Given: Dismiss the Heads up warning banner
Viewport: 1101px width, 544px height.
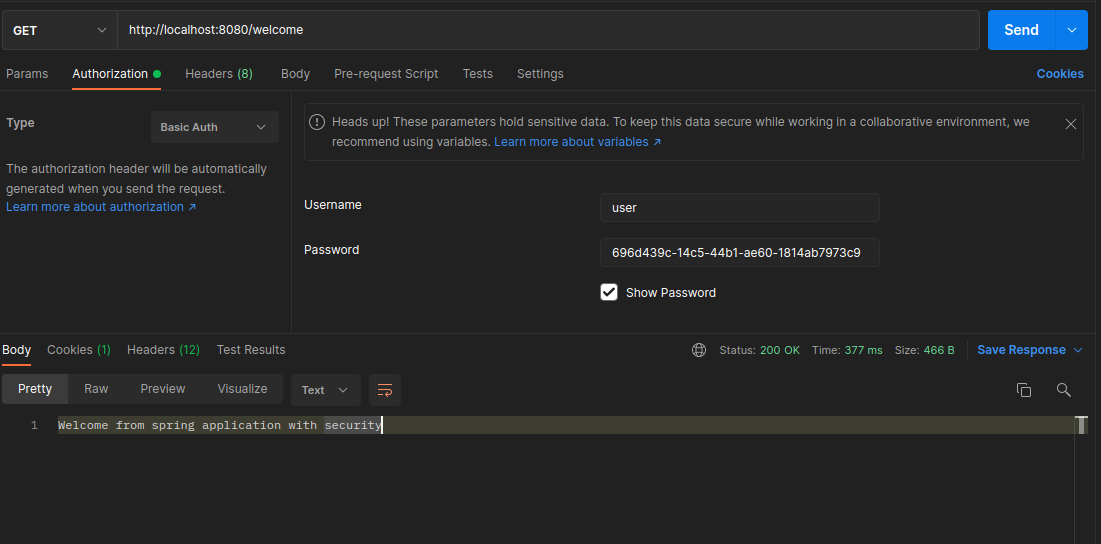Looking at the screenshot, I should coord(1070,124).
